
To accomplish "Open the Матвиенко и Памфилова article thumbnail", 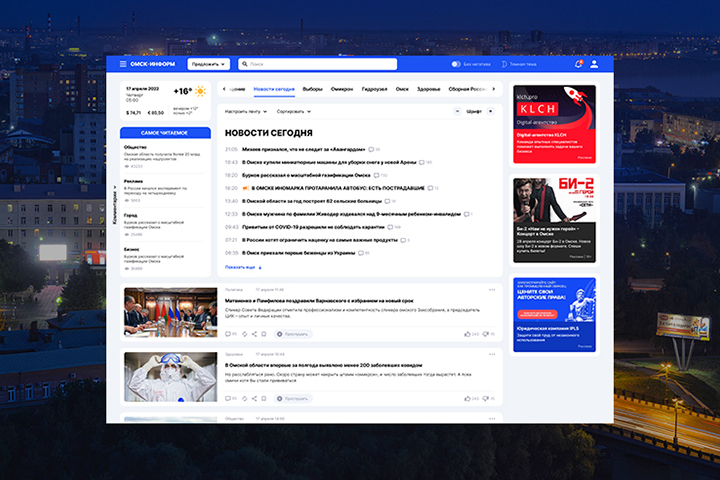I will coord(170,312).
